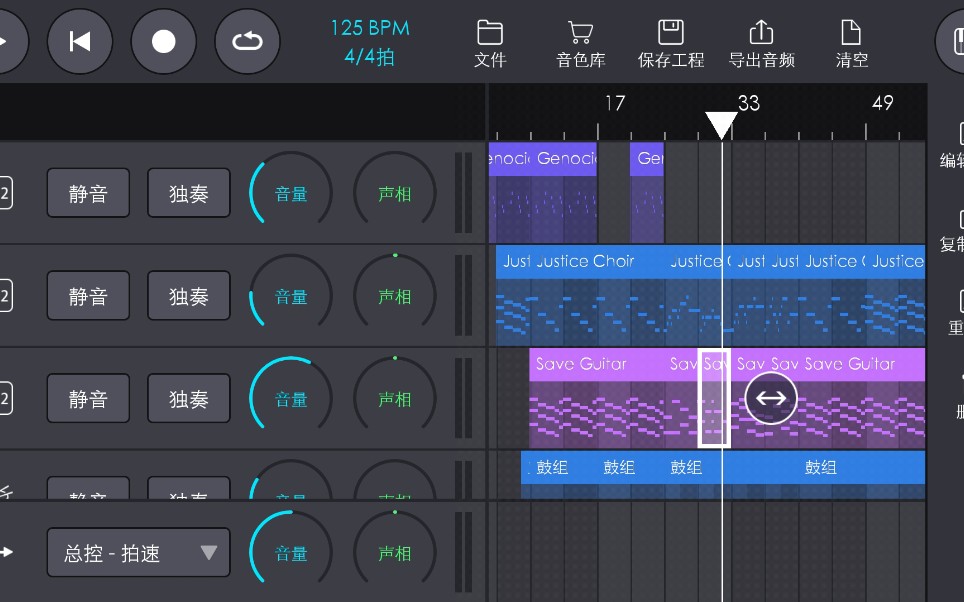Solo the Save Guitar track
The height and width of the screenshot is (602, 964).
tap(189, 398)
